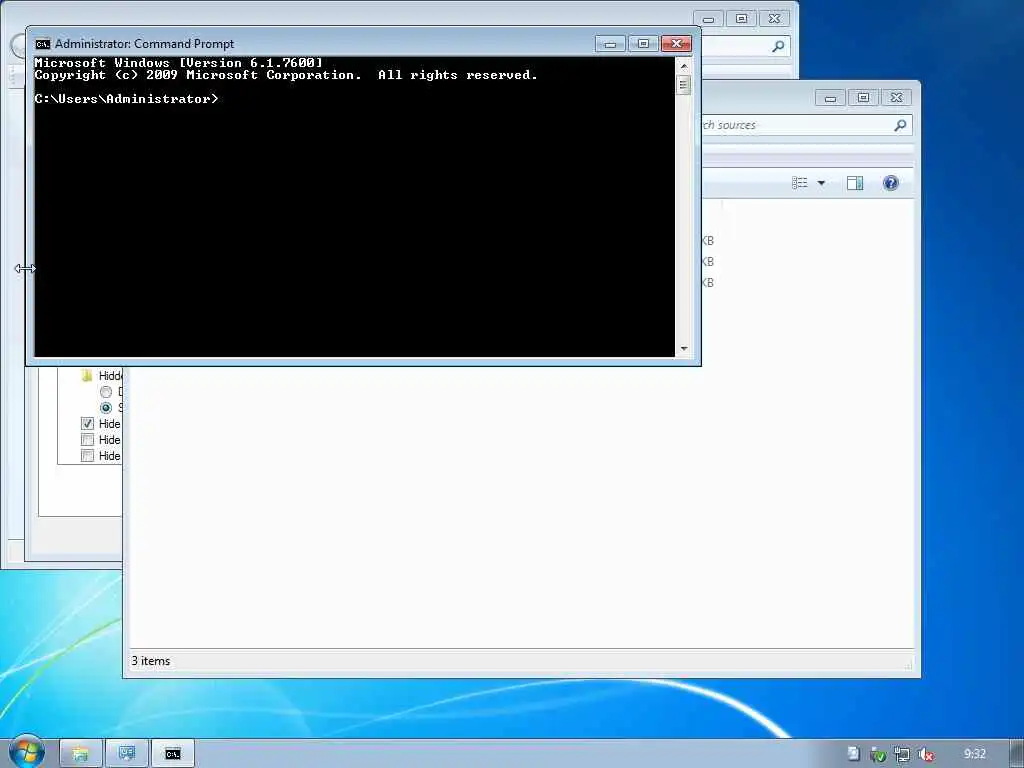The image size is (1024, 768).
Task: Change the view in the sources Explorer window
Action: tap(799, 183)
